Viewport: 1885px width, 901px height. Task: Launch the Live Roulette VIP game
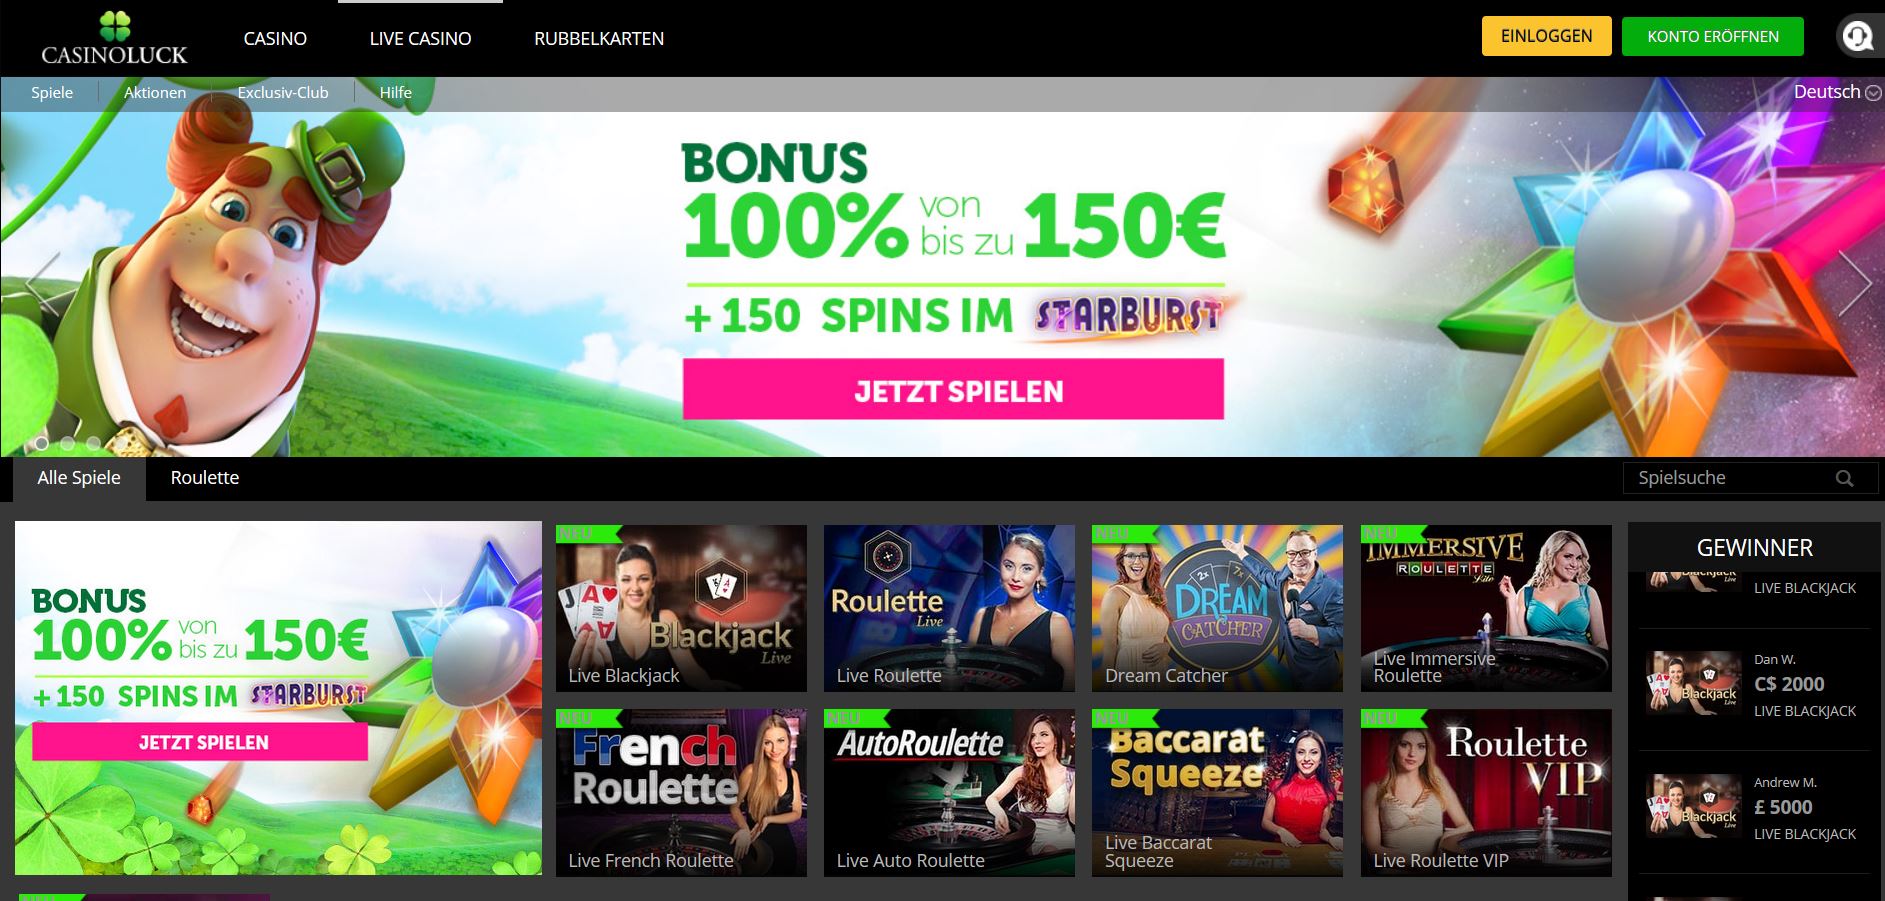[x=1486, y=793]
